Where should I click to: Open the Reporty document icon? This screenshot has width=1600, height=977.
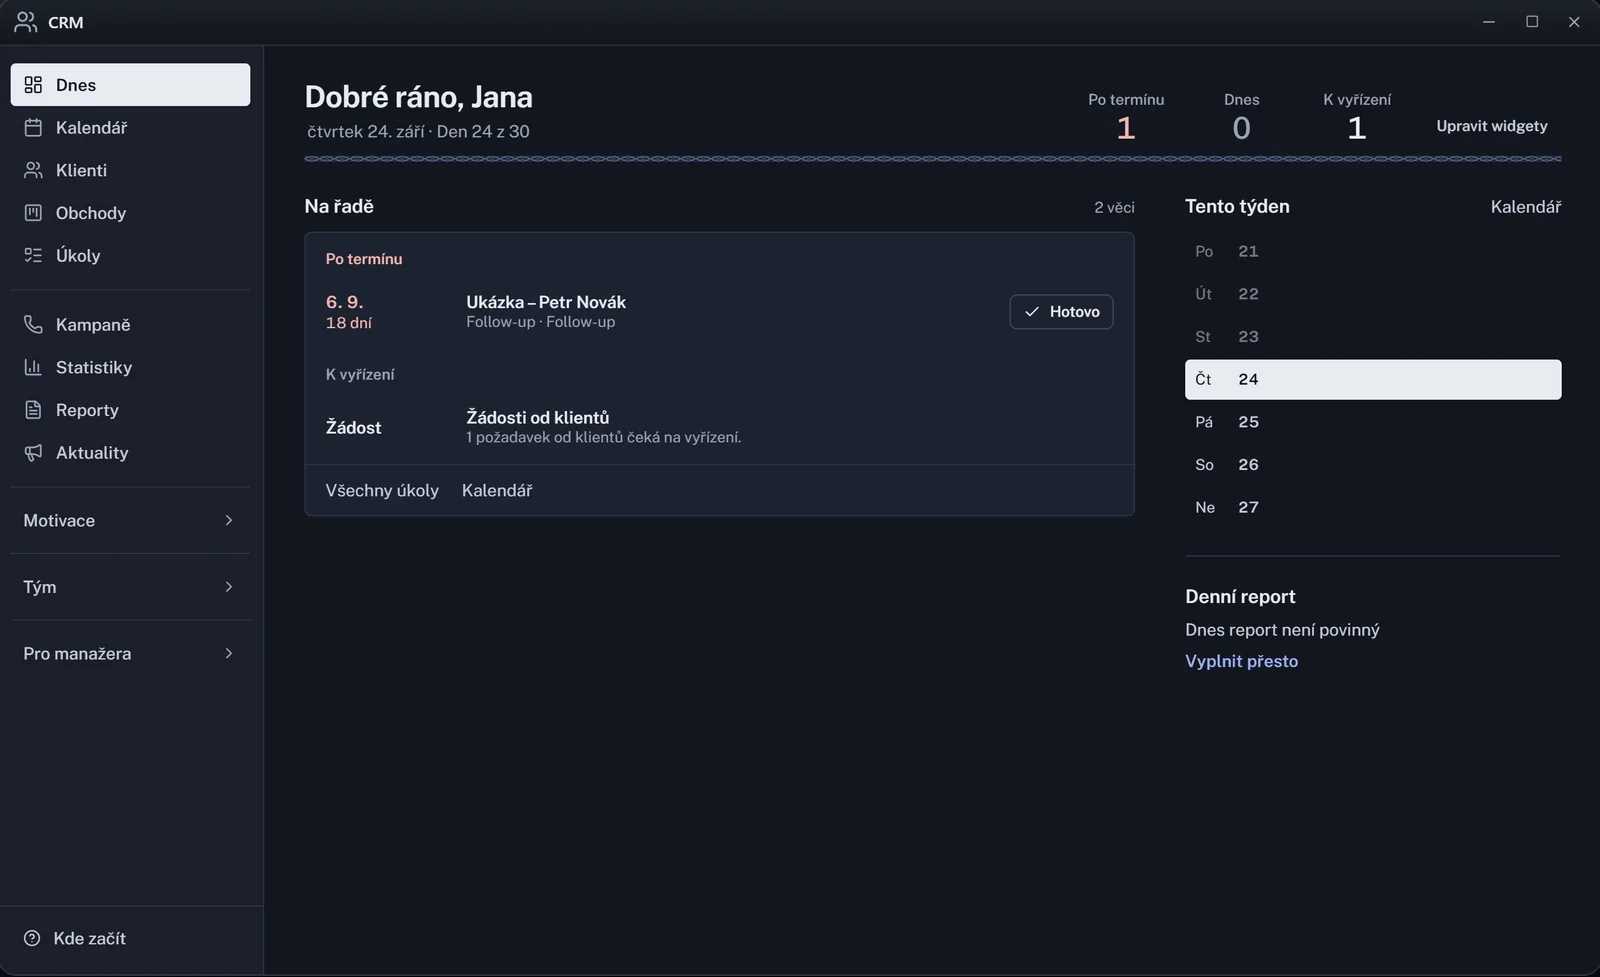pyautogui.click(x=33, y=410)
